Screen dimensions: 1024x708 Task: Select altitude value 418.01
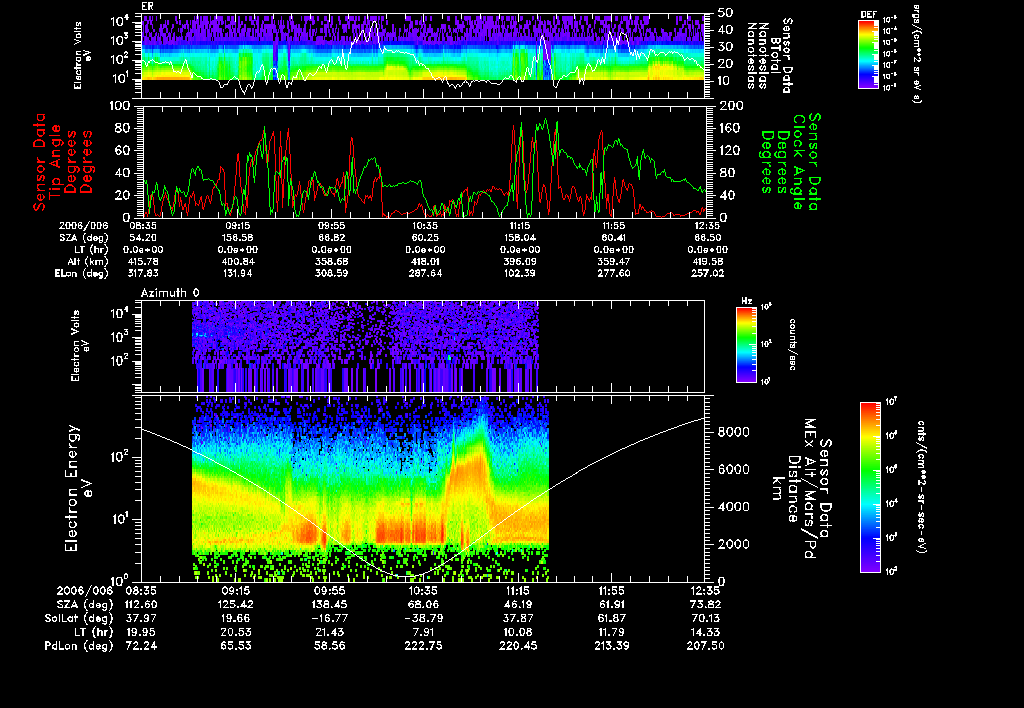[x=425, y=261]
